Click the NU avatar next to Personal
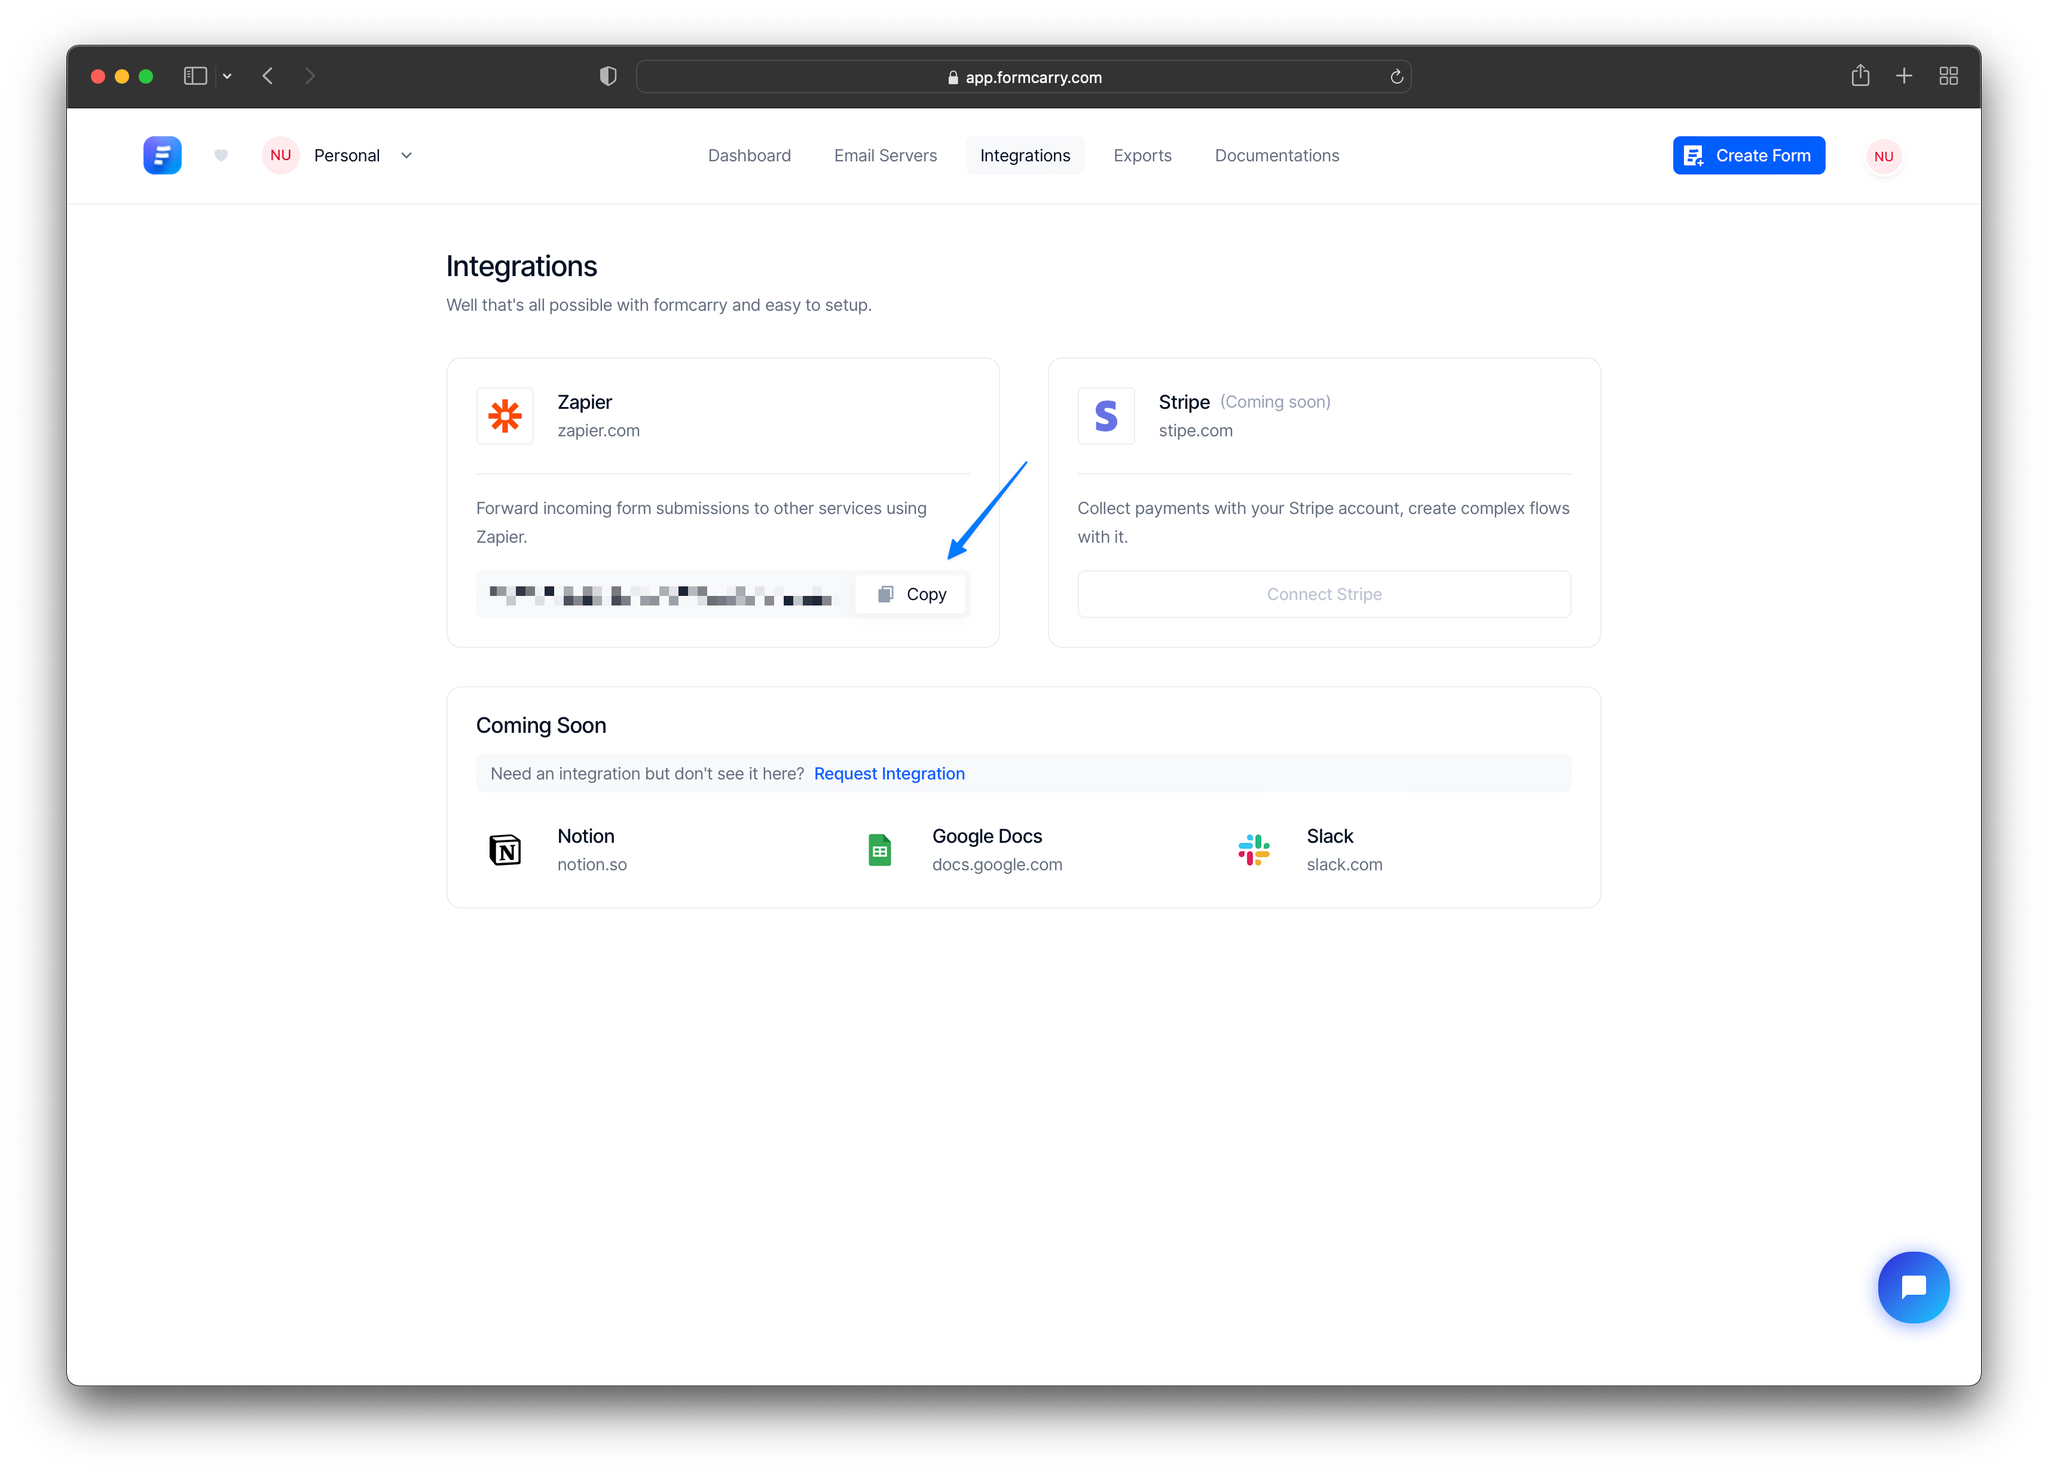This screenshot has height=1474, width=2048. 280,155
